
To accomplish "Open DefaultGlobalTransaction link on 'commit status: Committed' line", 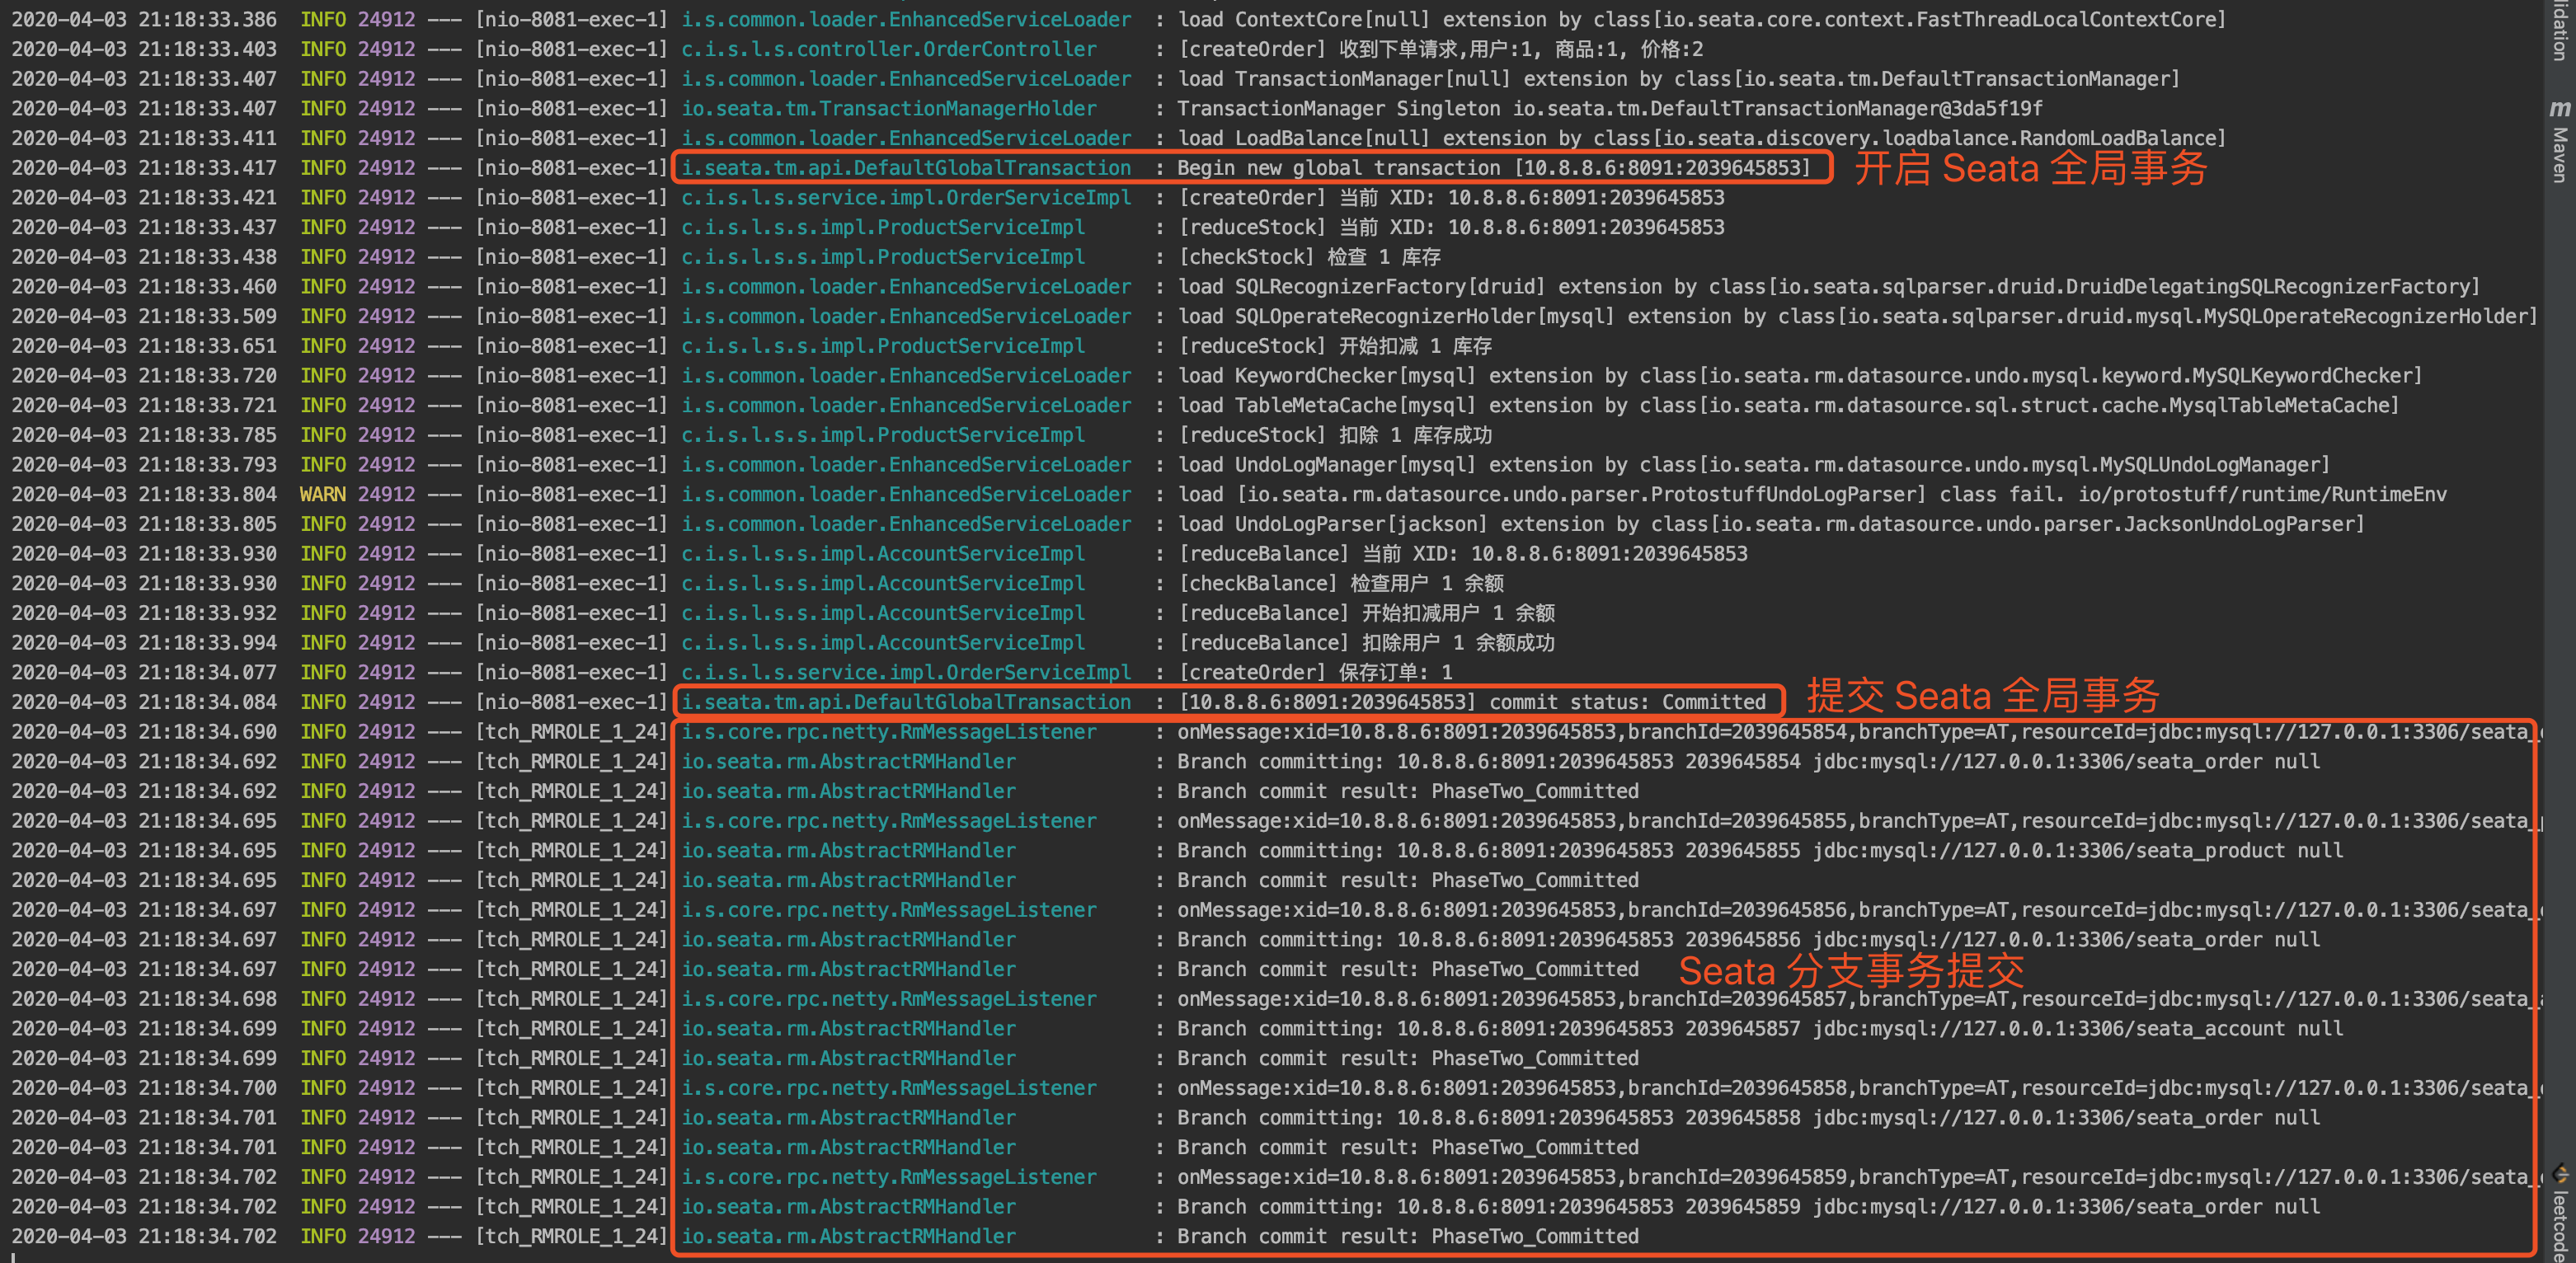I will pos(905,702).
